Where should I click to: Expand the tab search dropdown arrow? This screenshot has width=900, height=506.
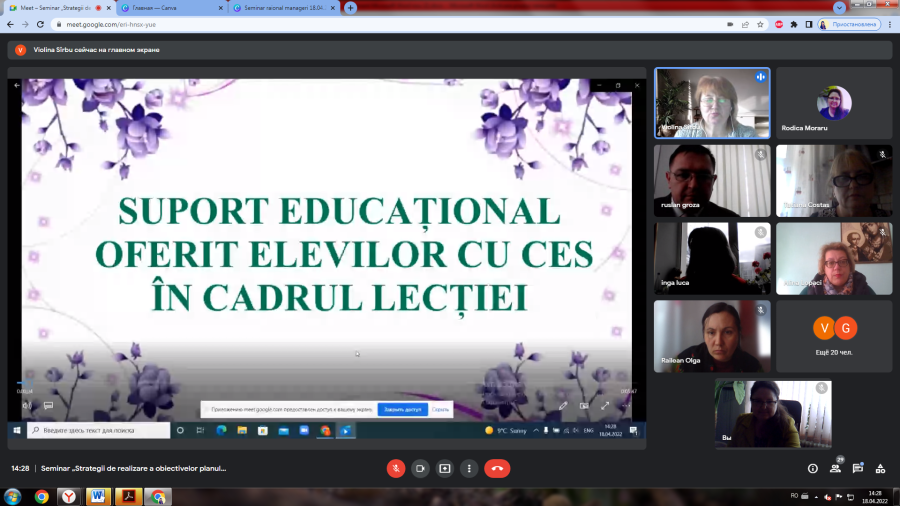pyautogui.click(x=839, y=7)
